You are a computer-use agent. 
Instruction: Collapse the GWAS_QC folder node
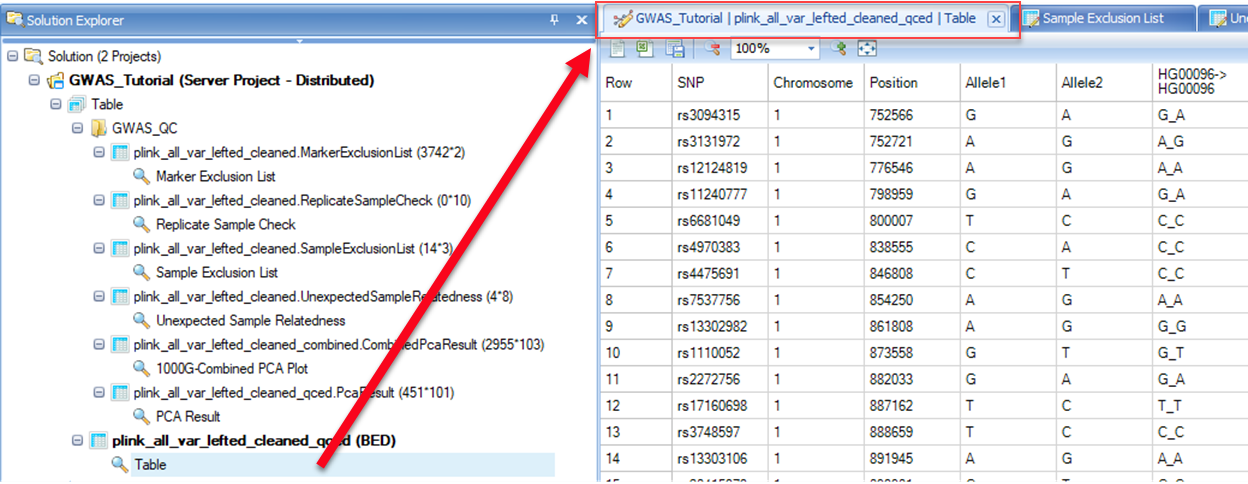tap(77, 129)
